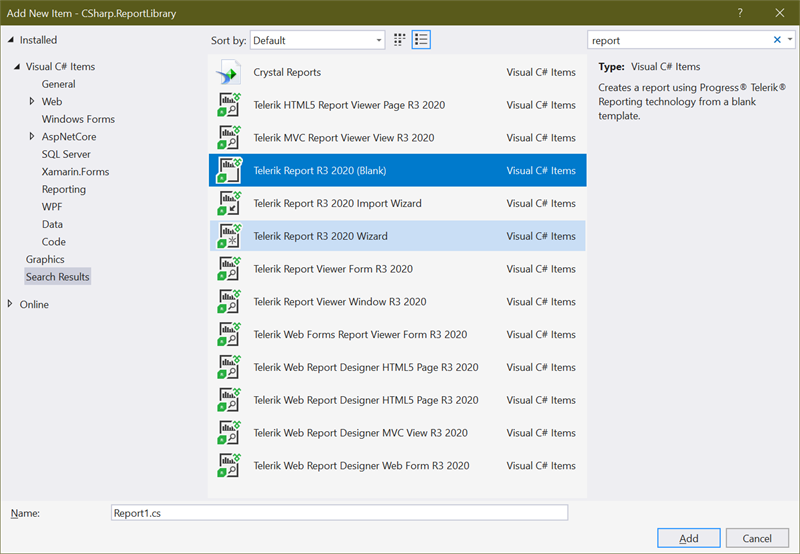This screenshot has width=800, height=554.
Task: Expand the Online section
Action: pyautogui.click(x=10, y=304)
